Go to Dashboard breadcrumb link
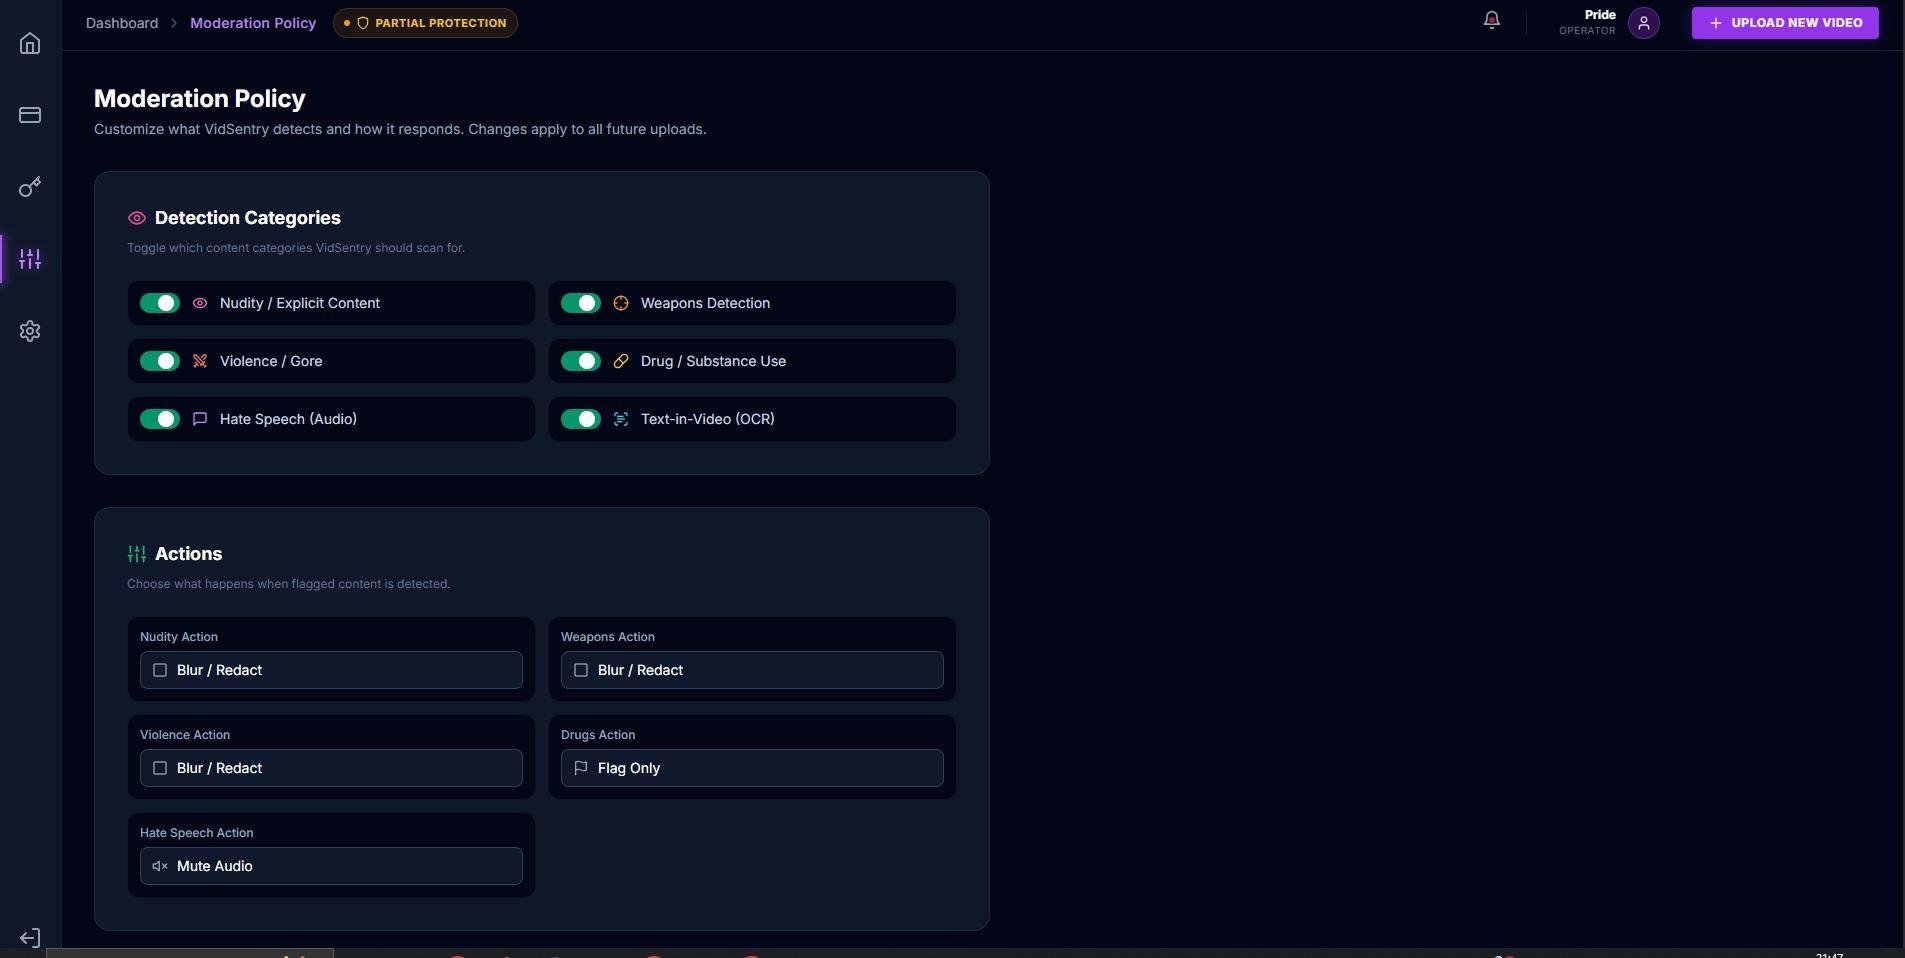Image resolution: width=1905 pixels, height=958 pixels. (122, 23)
